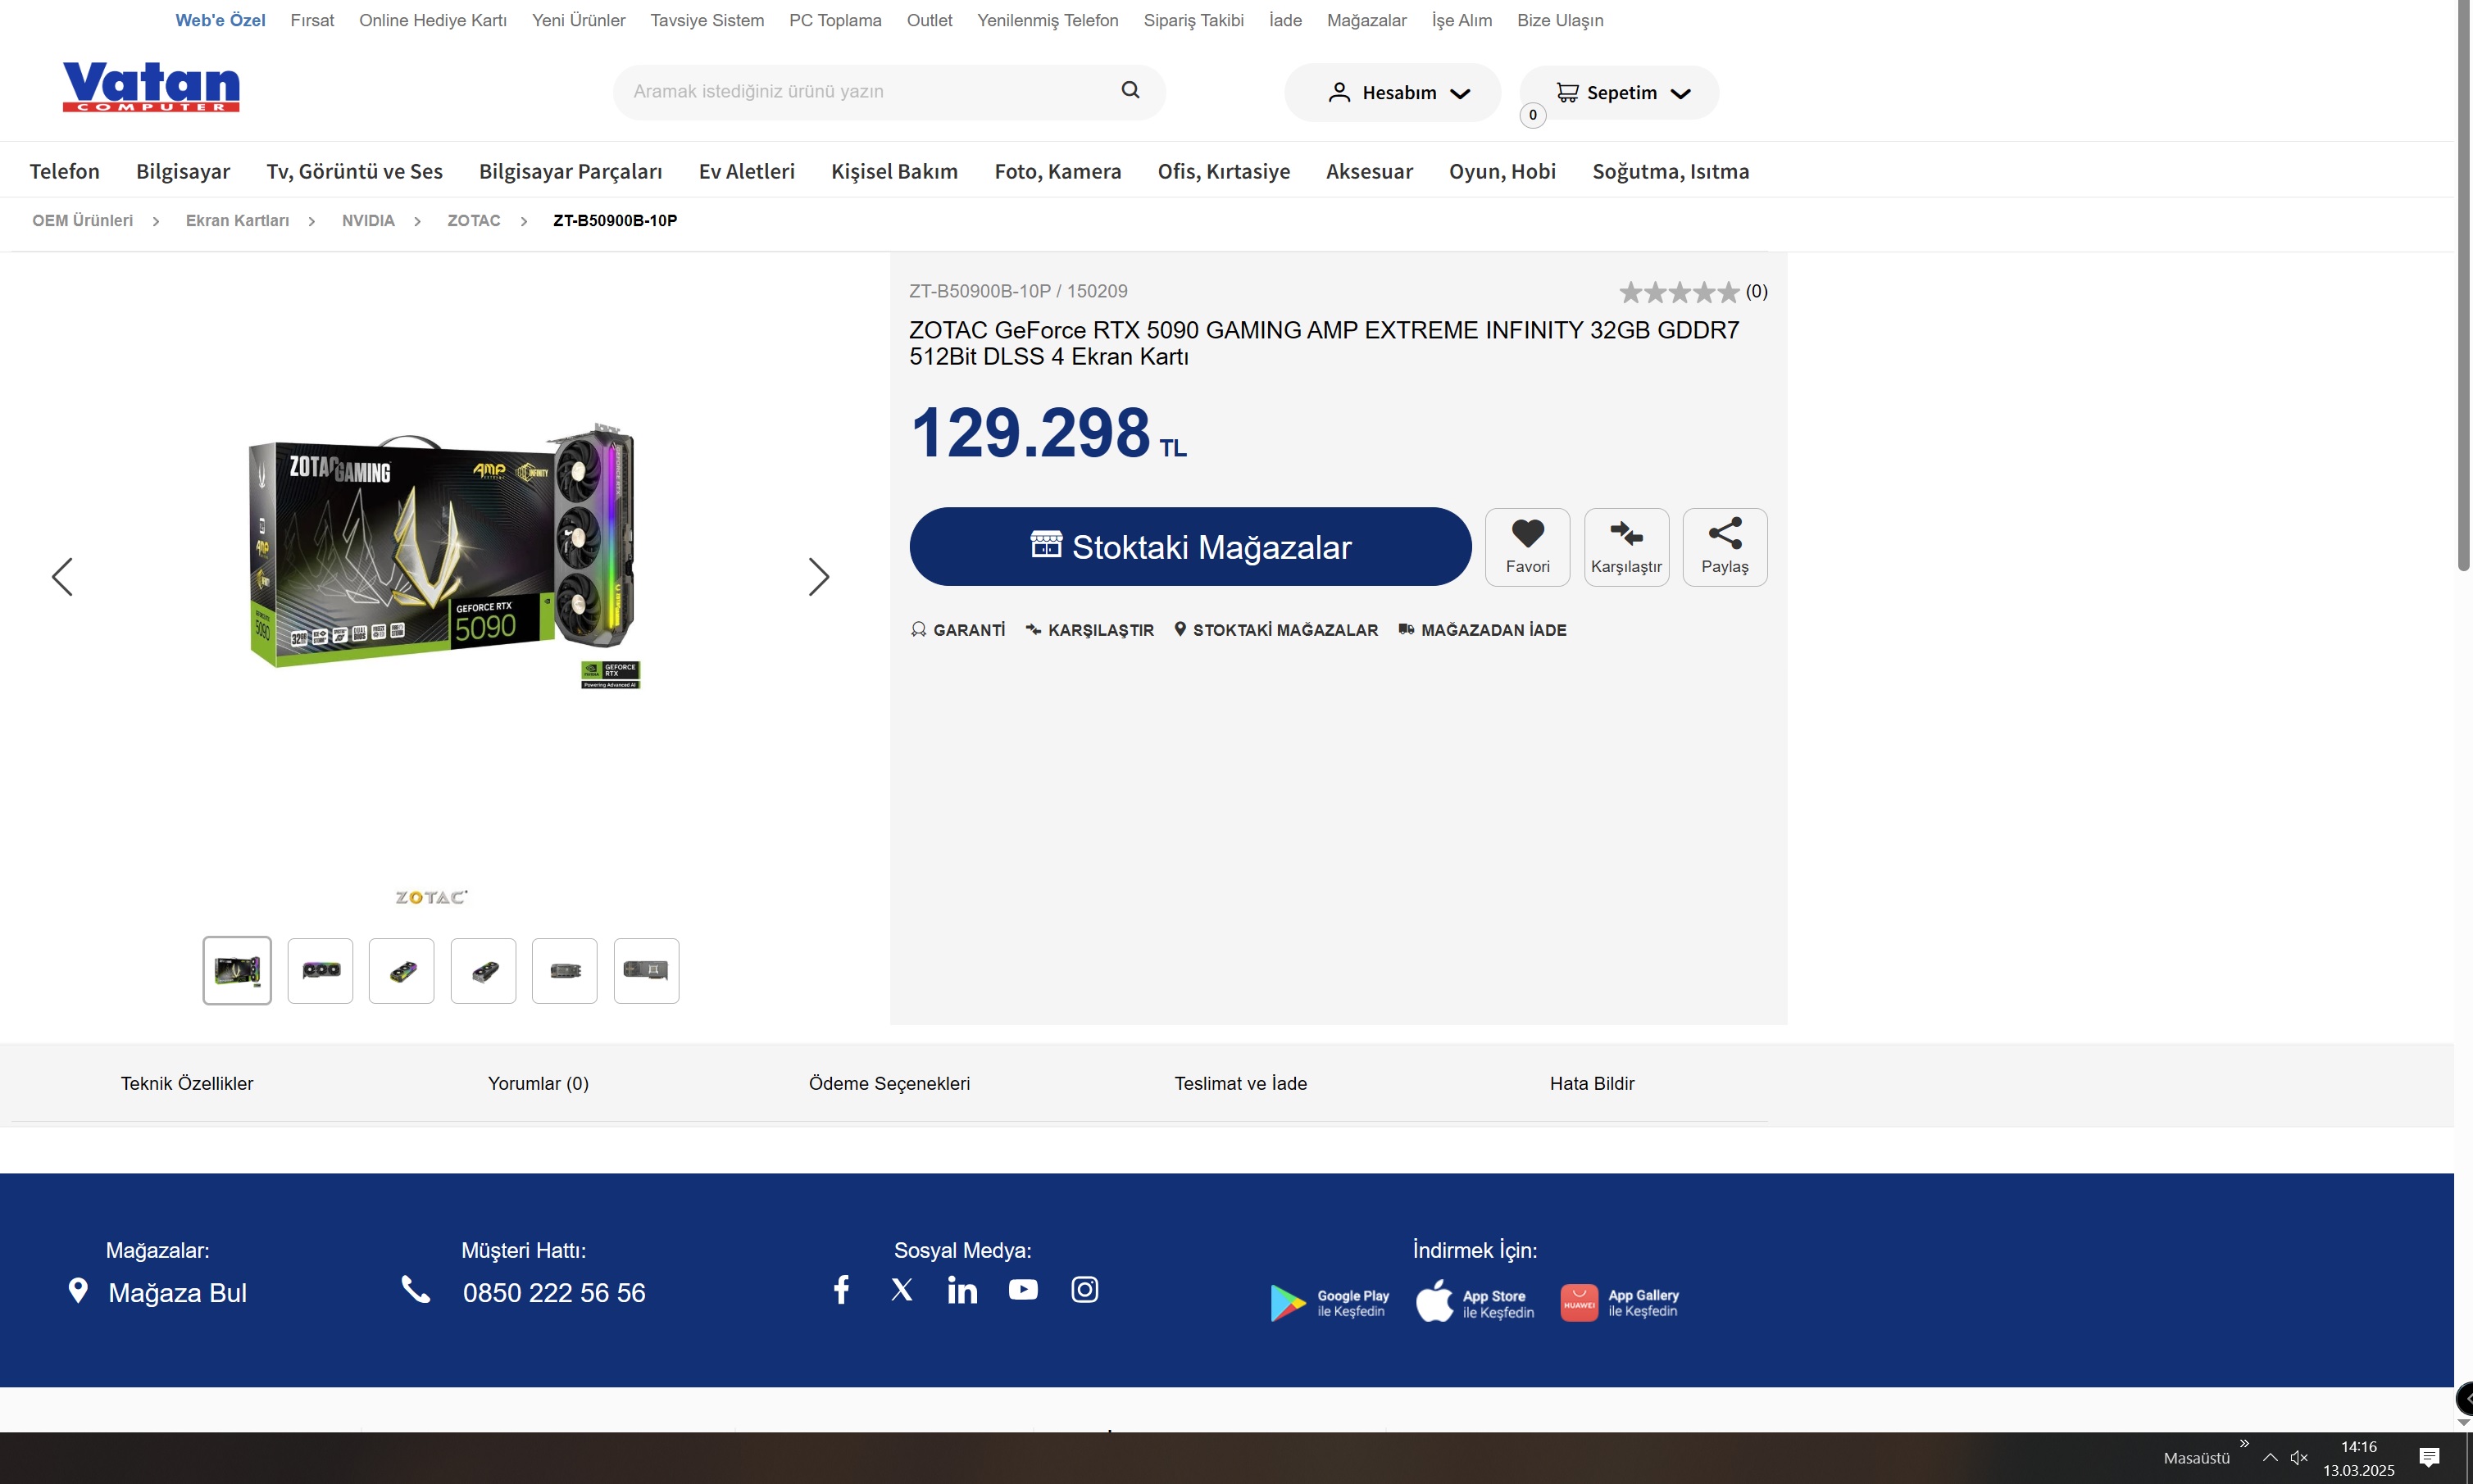Open Tv, Görüntü ve Ses category
Screen dimensions: 2473x1484
(354, 171)
